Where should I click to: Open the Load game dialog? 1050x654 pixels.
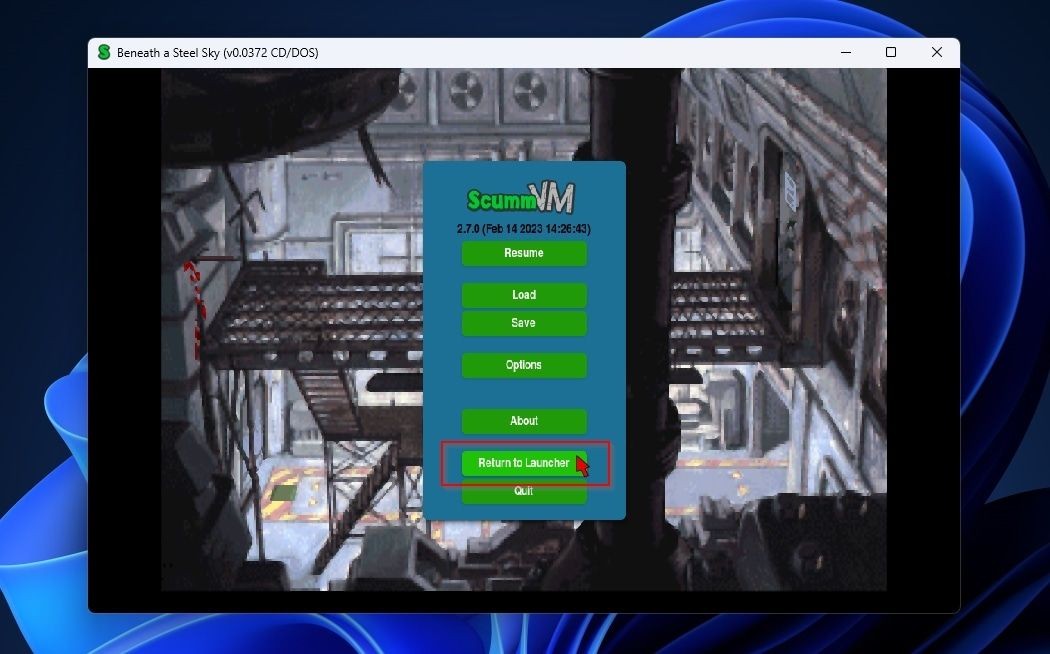click(x=524, y=295)
